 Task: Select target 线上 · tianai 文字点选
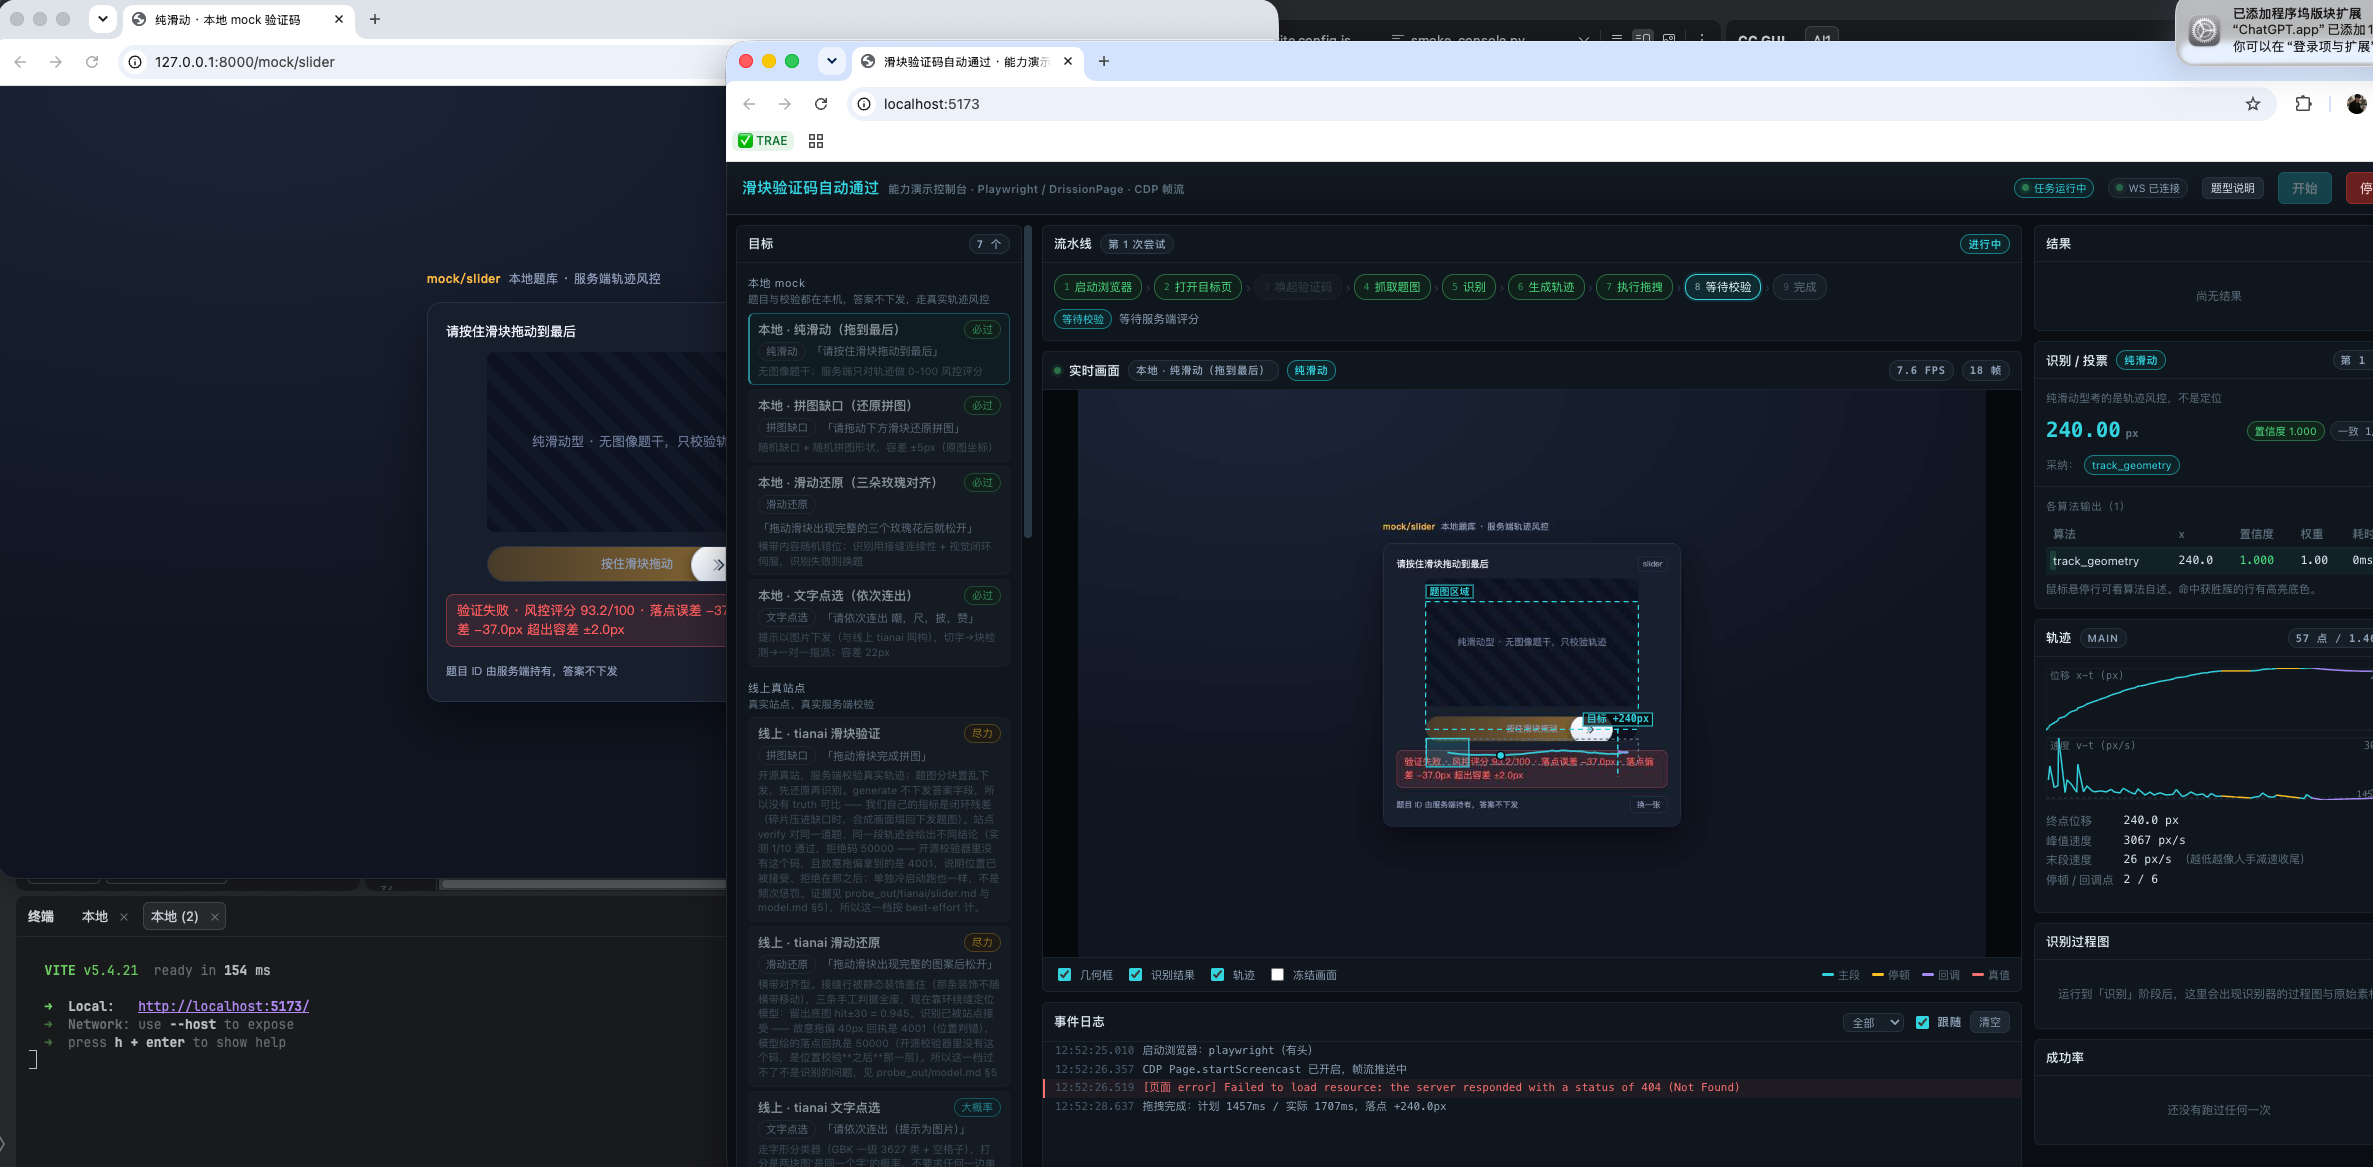(879, 1130)
